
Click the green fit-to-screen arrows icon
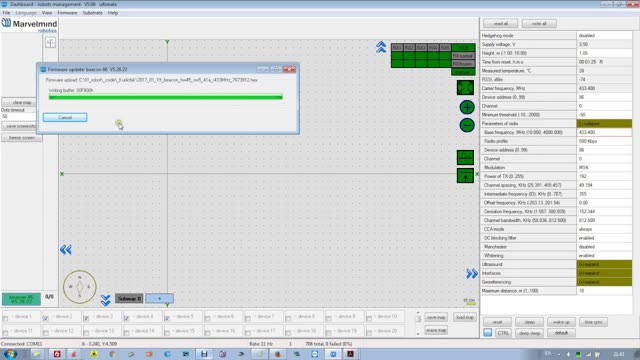click(x=465, y=87)
